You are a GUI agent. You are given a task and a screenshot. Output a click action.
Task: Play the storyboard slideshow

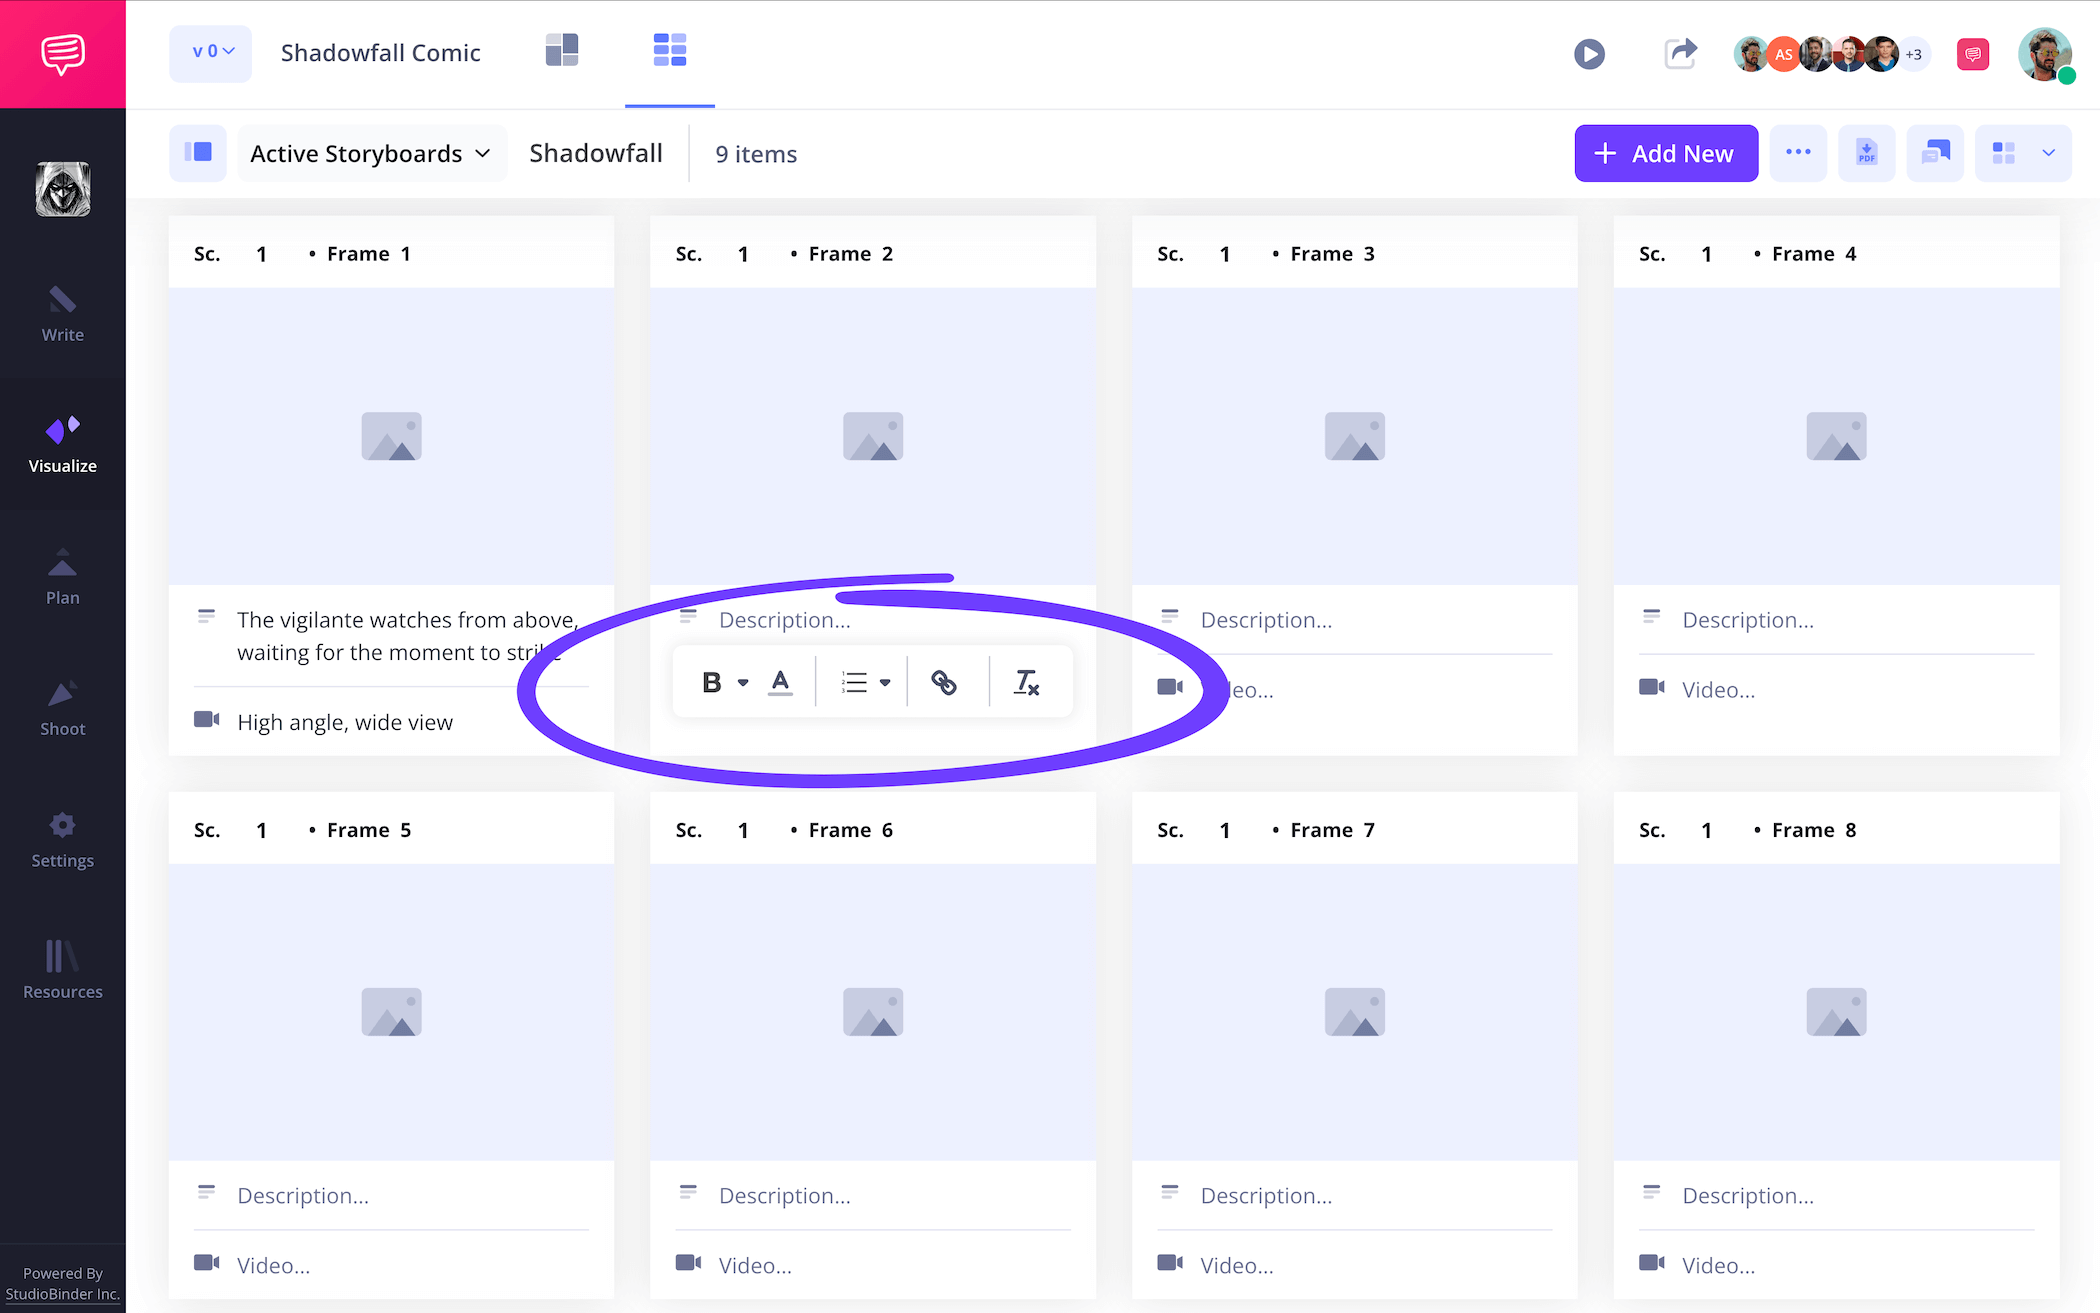[1589, 53]
